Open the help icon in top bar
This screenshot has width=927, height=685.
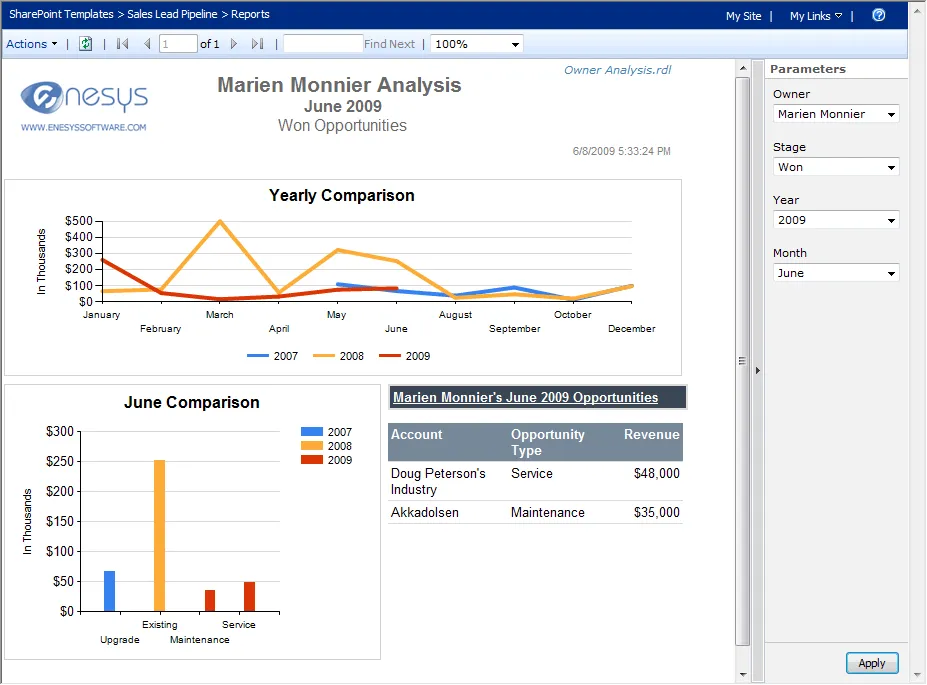pos(878,15)
